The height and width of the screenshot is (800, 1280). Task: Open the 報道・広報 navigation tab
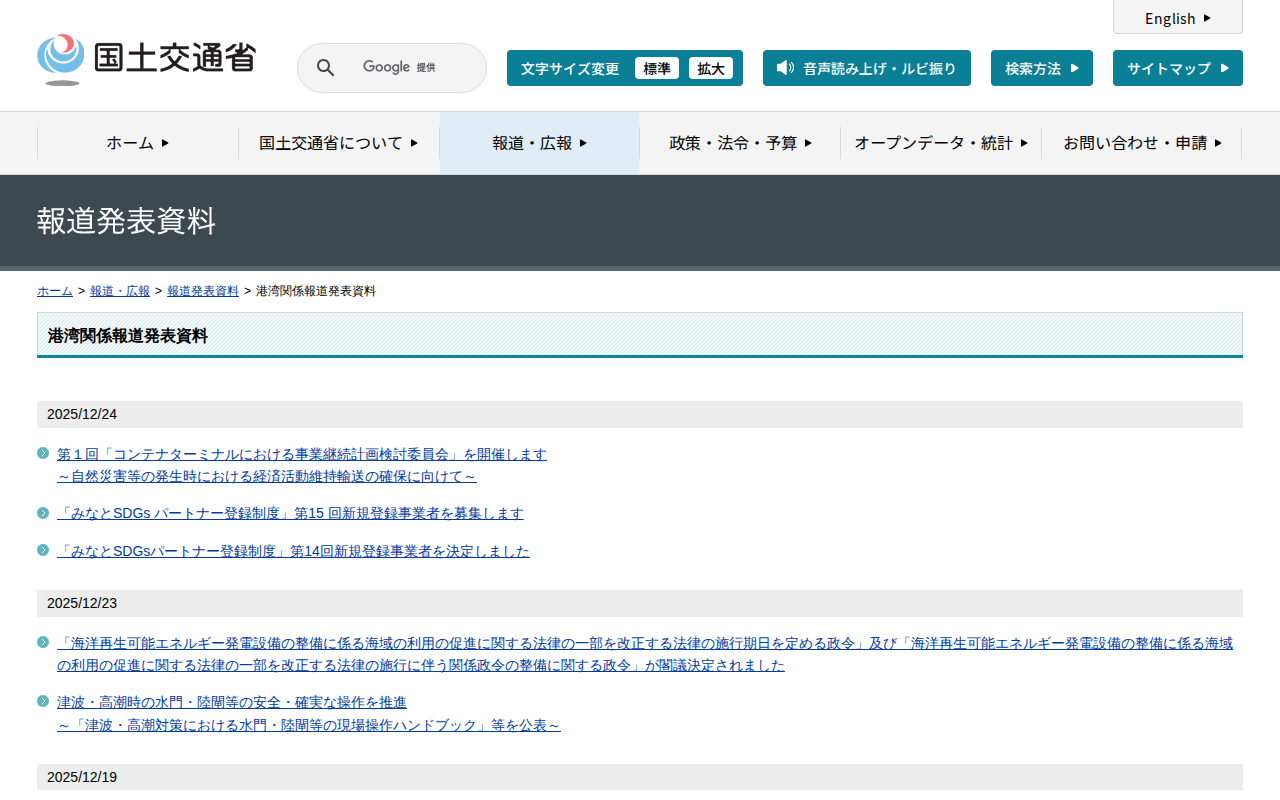(539, 143)
